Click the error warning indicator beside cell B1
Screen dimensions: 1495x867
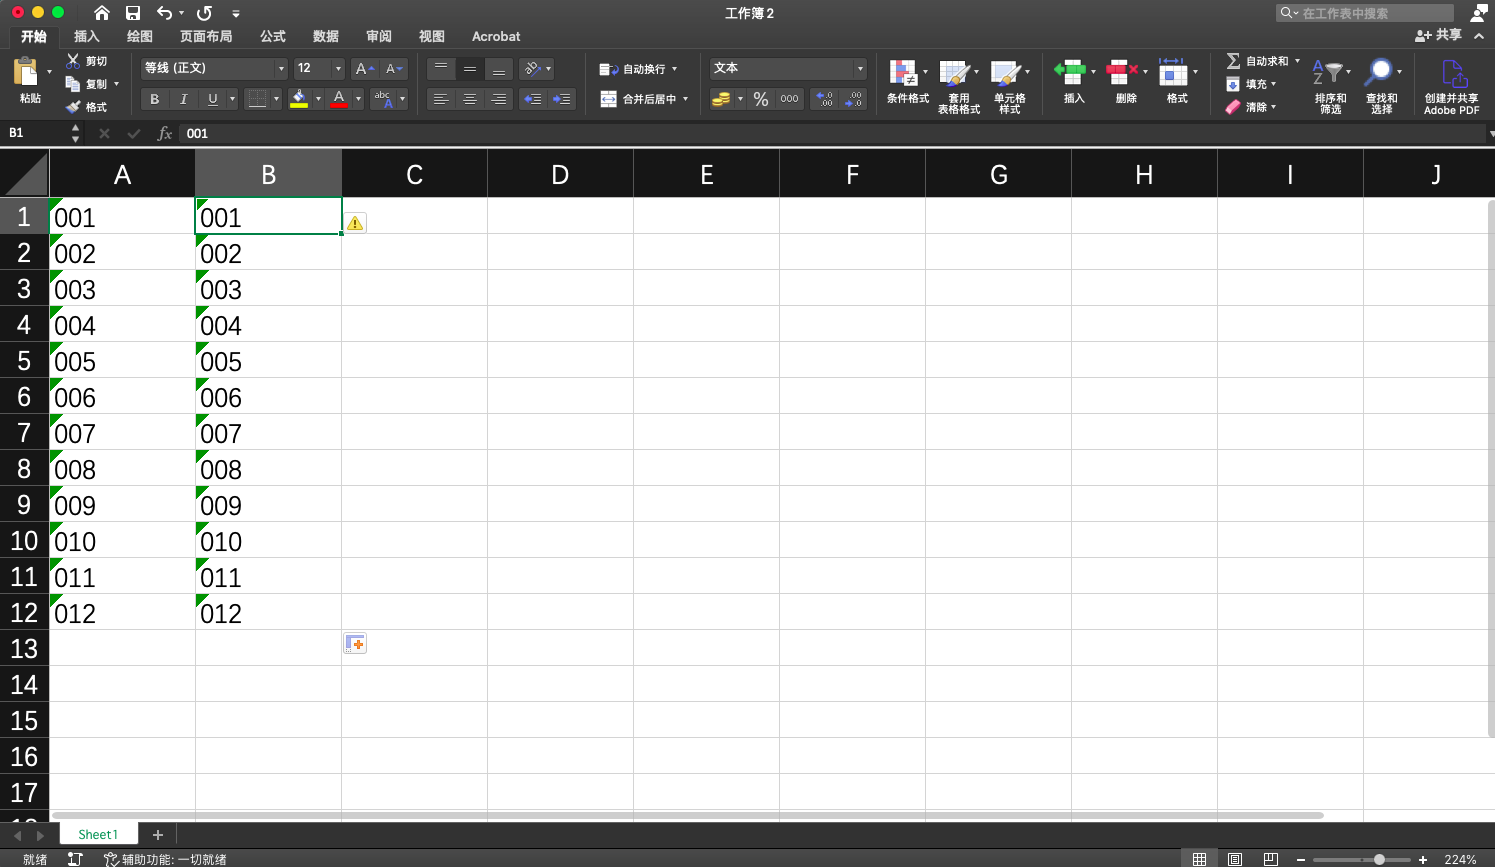(355, 222)
